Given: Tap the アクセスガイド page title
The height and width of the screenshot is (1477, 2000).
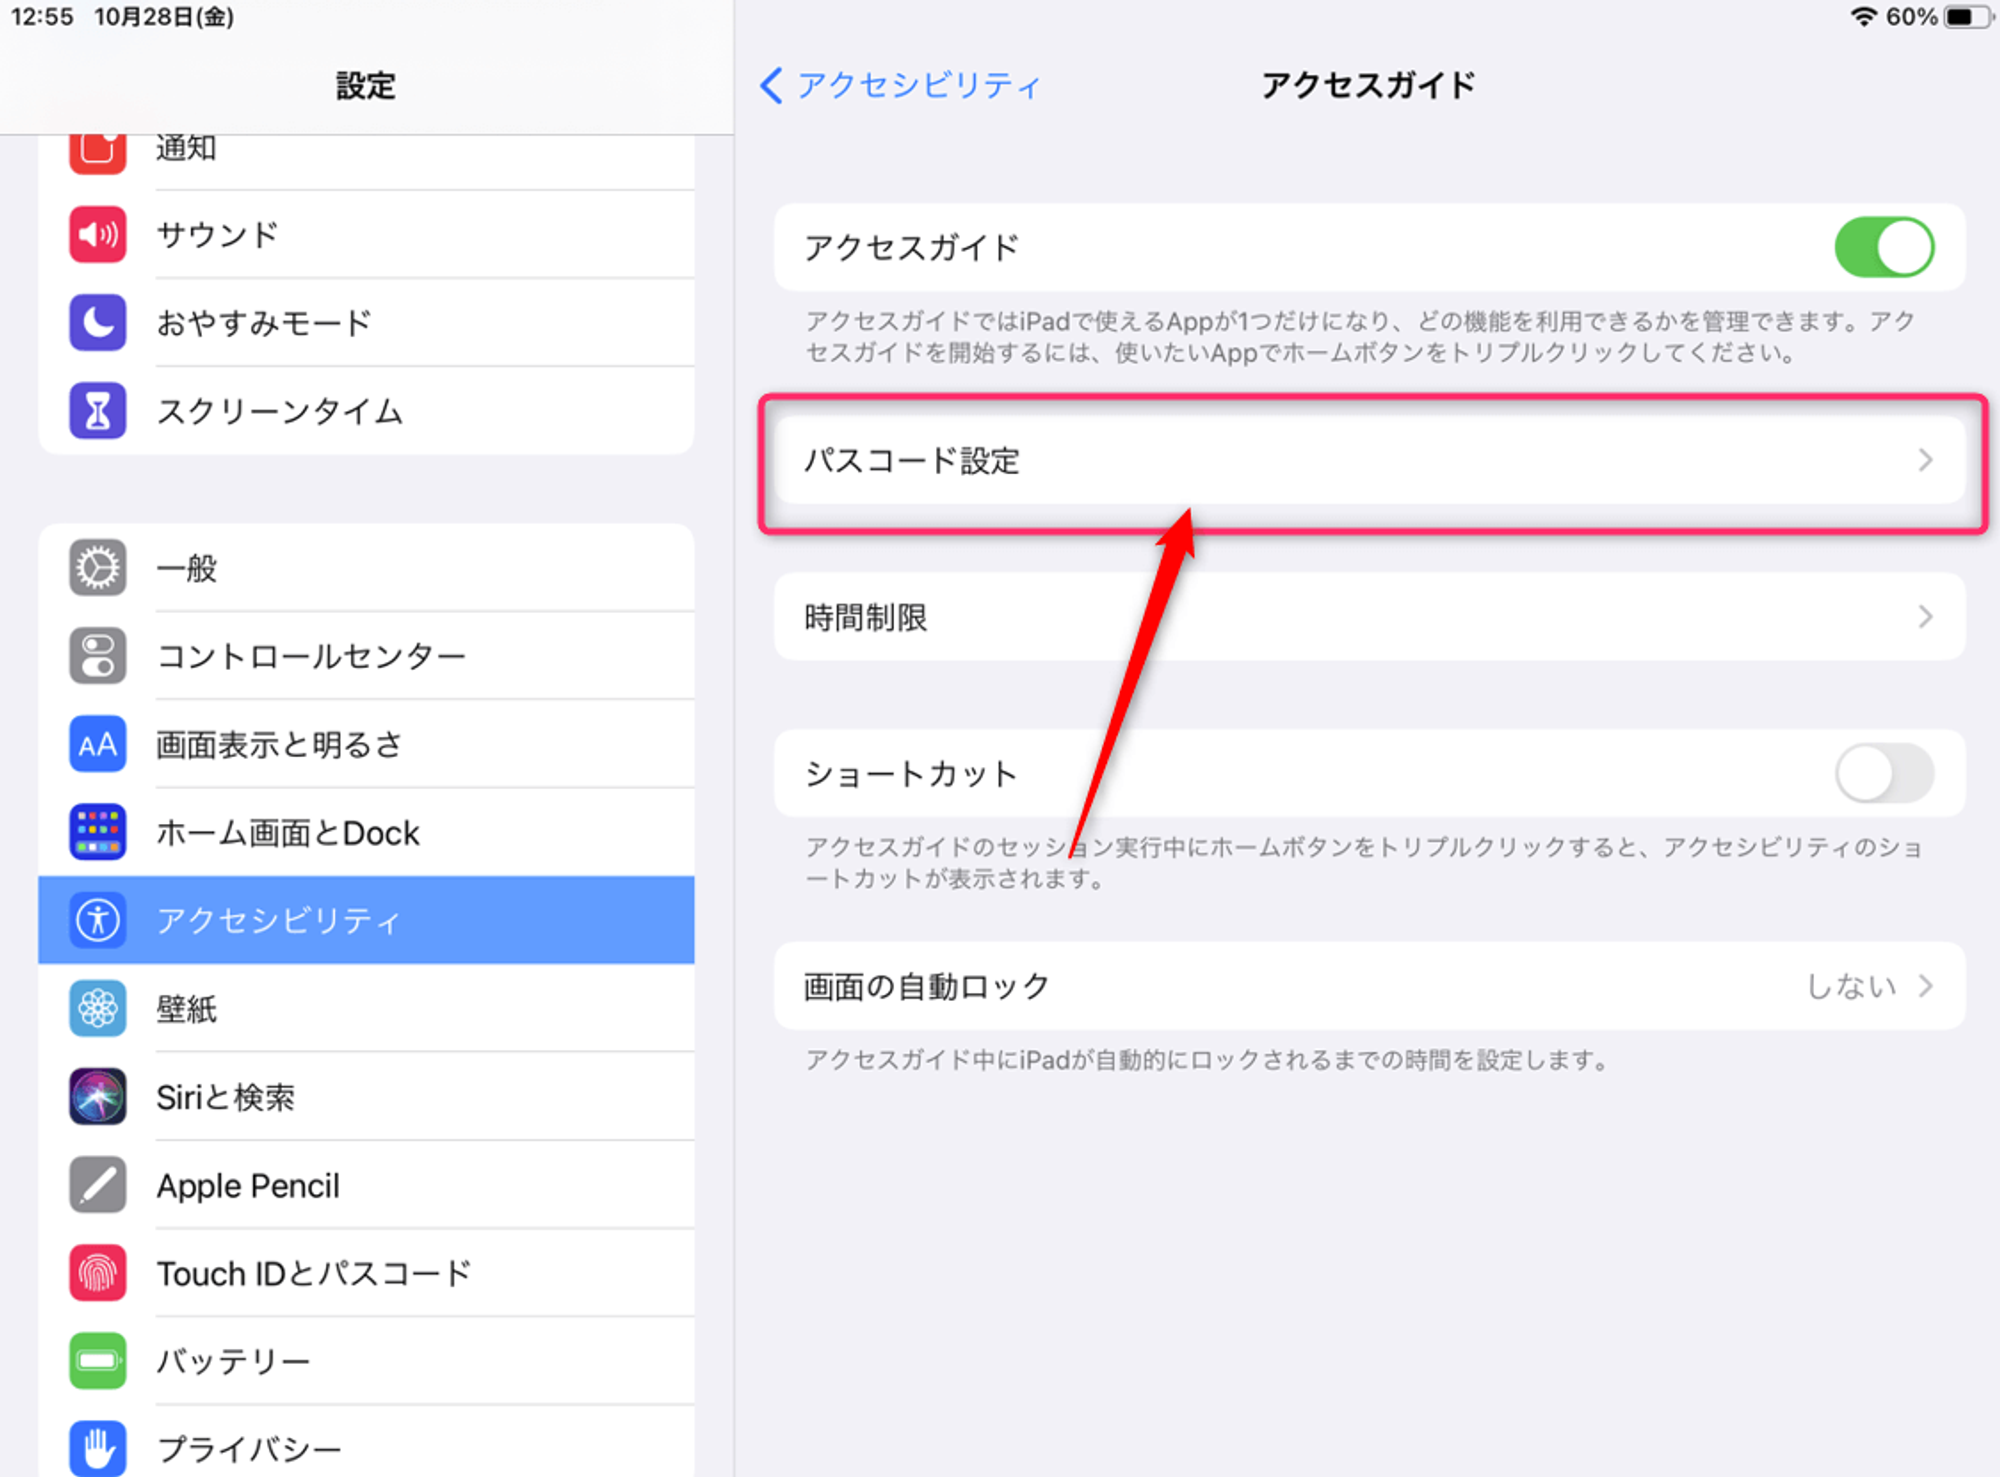Looking at the screenshot, I should pos(1368,85).
